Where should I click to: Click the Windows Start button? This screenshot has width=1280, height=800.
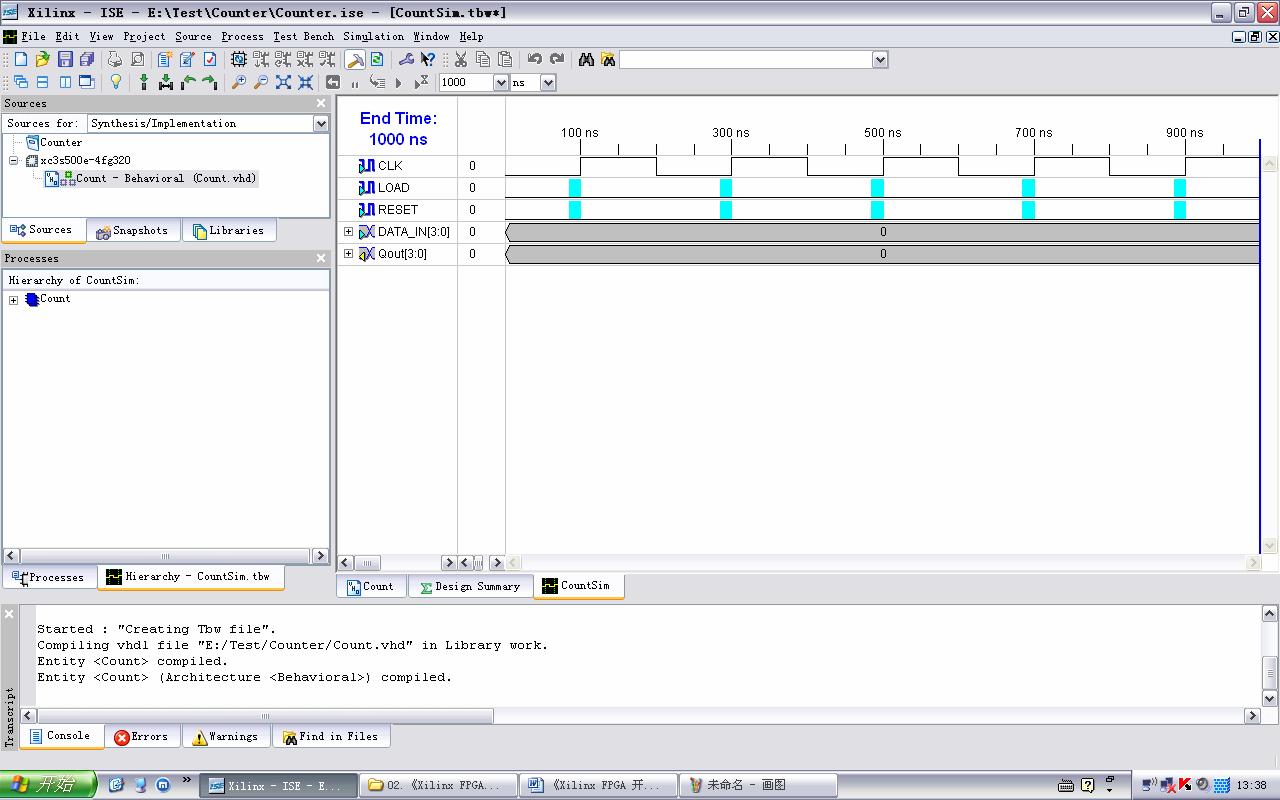48,785
